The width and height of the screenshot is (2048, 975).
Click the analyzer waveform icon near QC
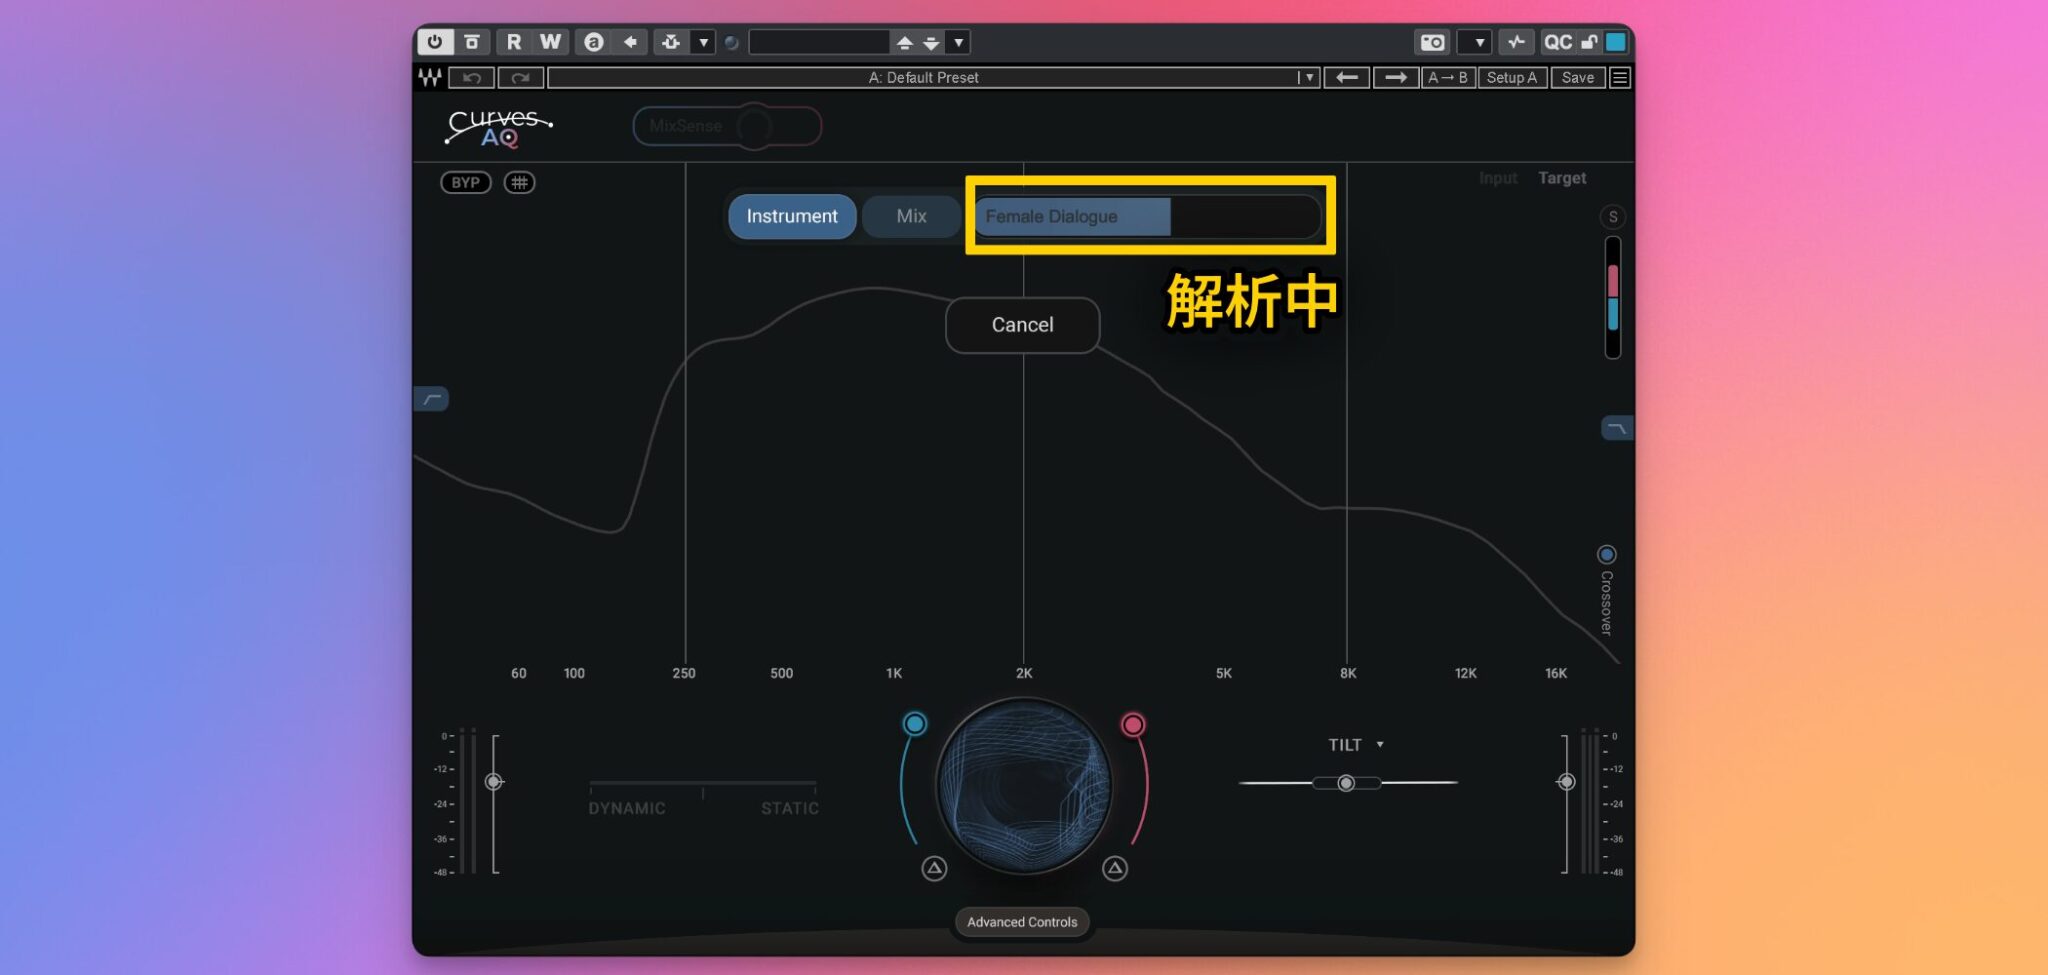1517,42
